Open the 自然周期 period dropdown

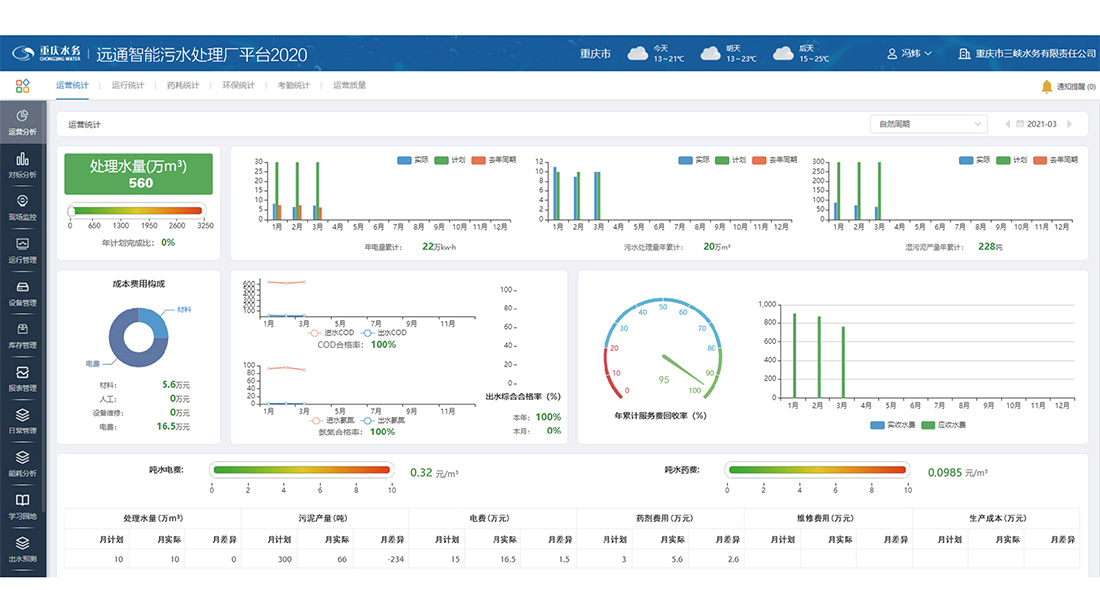929,124
